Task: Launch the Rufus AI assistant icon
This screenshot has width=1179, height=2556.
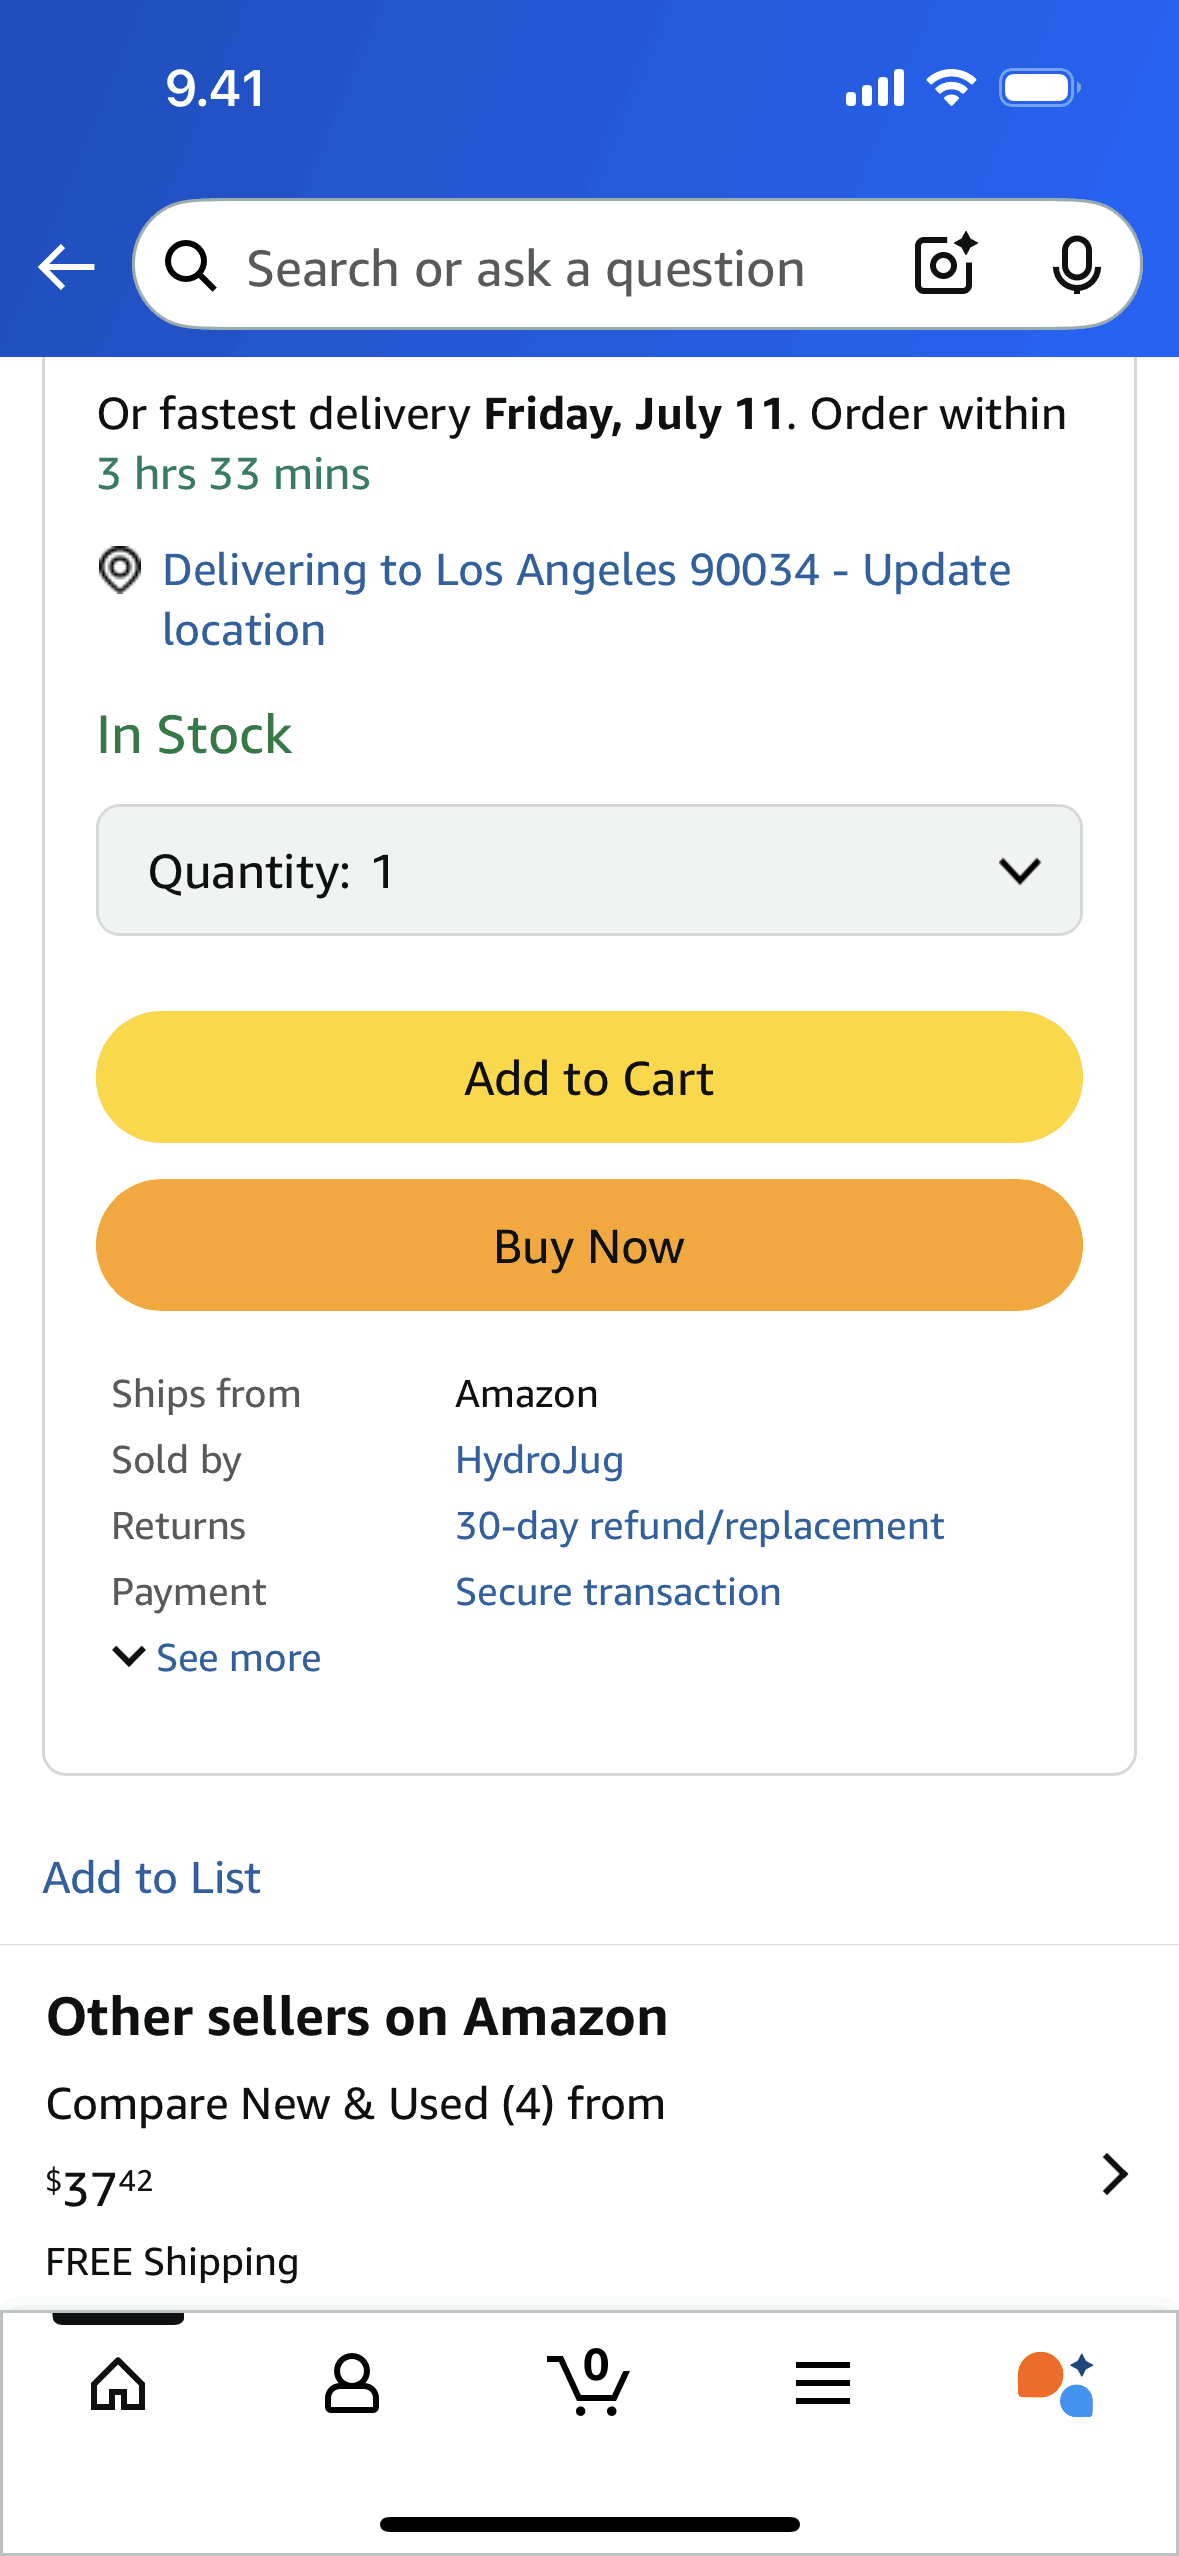Action: (x=1056, y=2384)
